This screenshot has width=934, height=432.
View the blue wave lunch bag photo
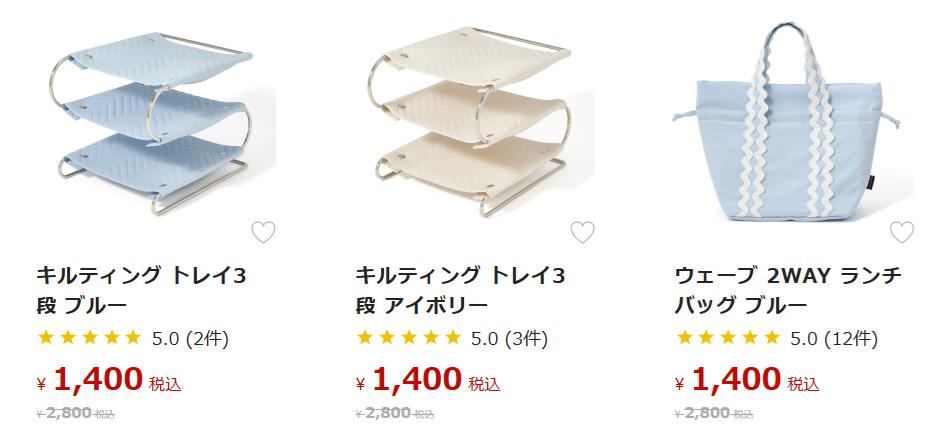[794, 125]
